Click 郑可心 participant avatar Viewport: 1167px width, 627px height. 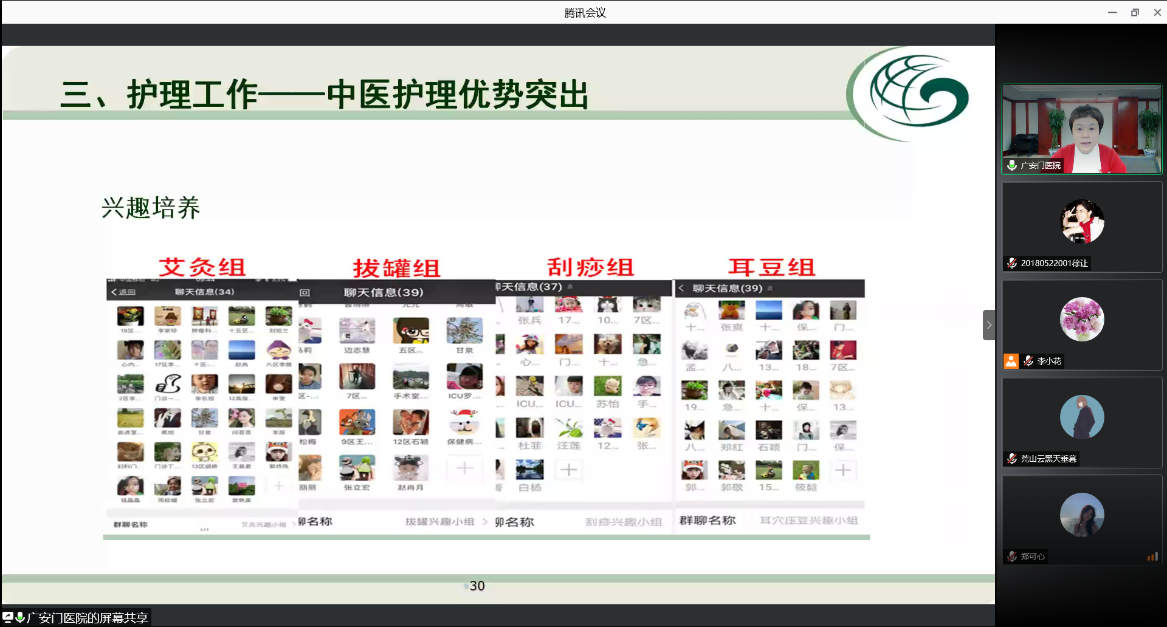pos(1082,515)
